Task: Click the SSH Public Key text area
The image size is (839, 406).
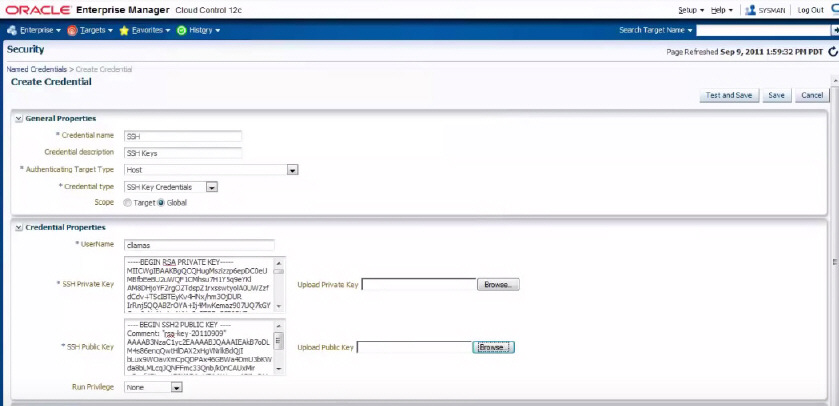Action: pos(199,347)
